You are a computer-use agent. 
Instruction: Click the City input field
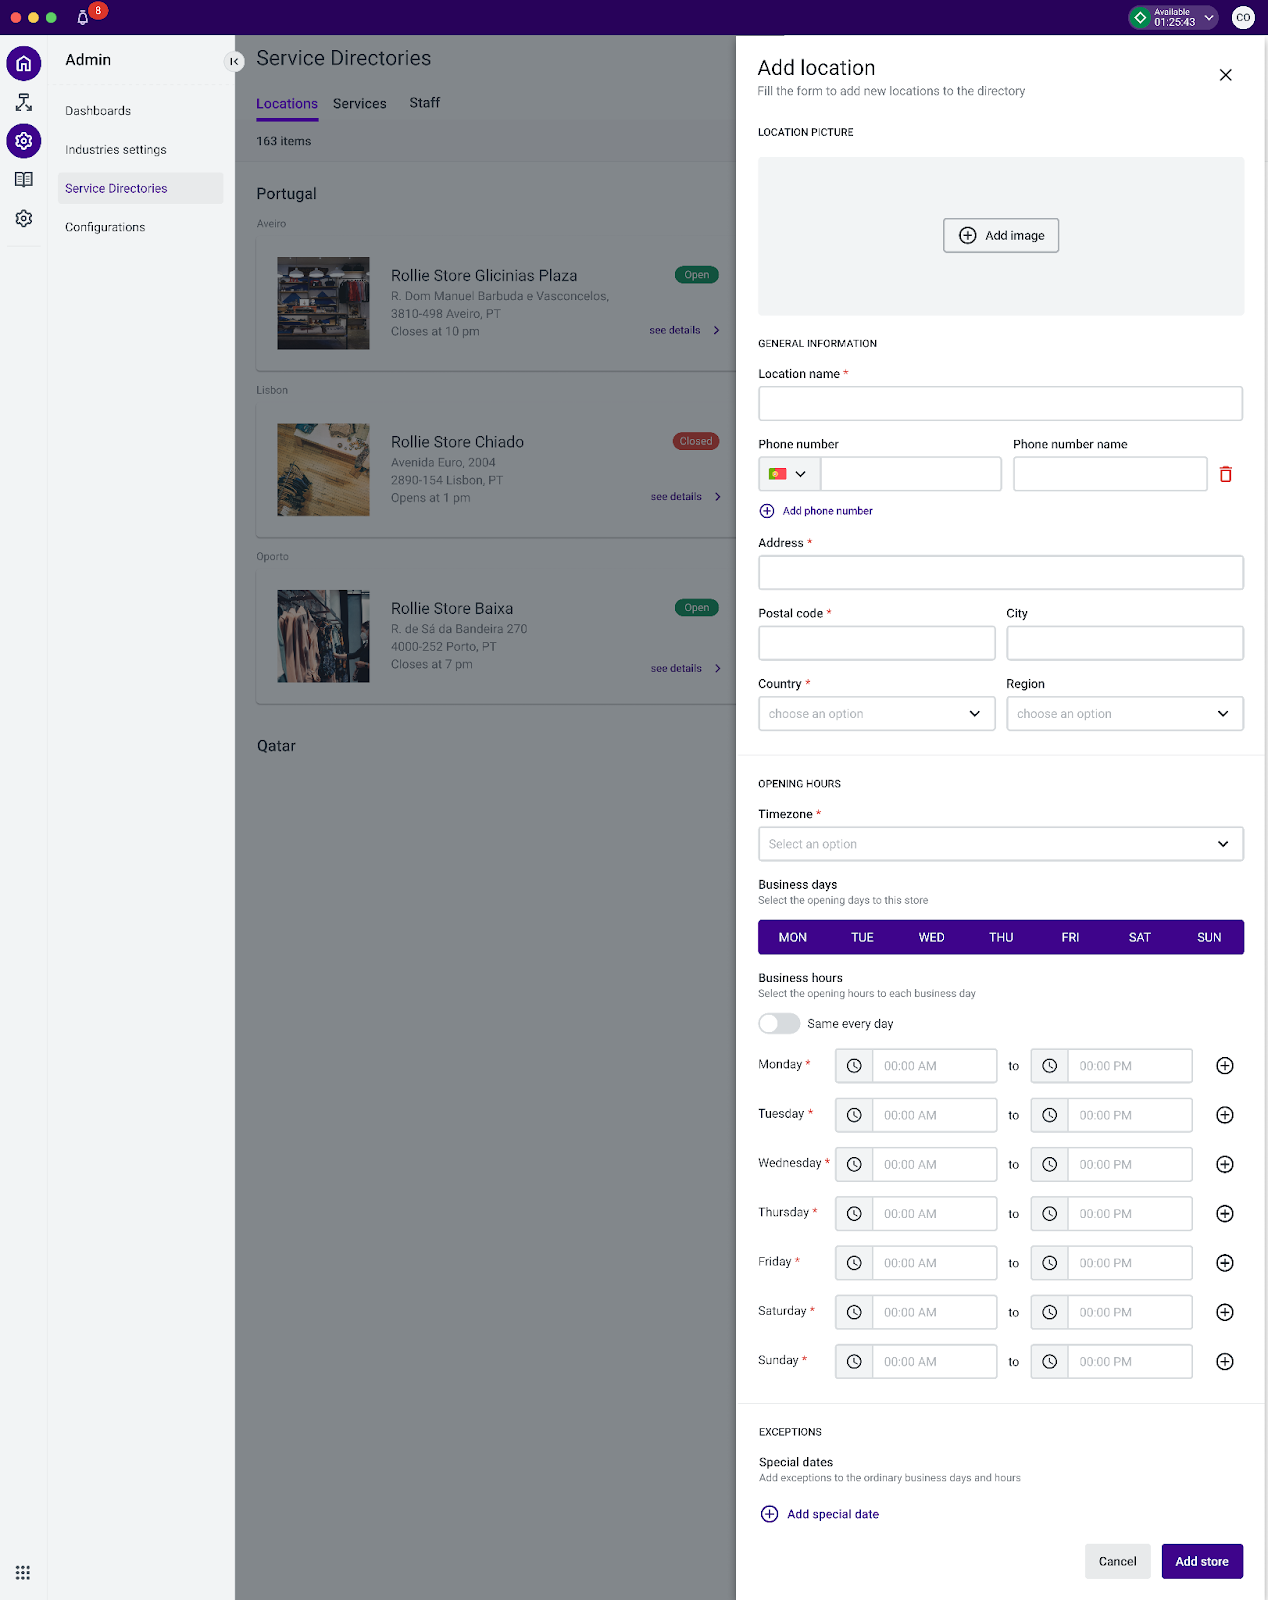(x=1125, y=643)
